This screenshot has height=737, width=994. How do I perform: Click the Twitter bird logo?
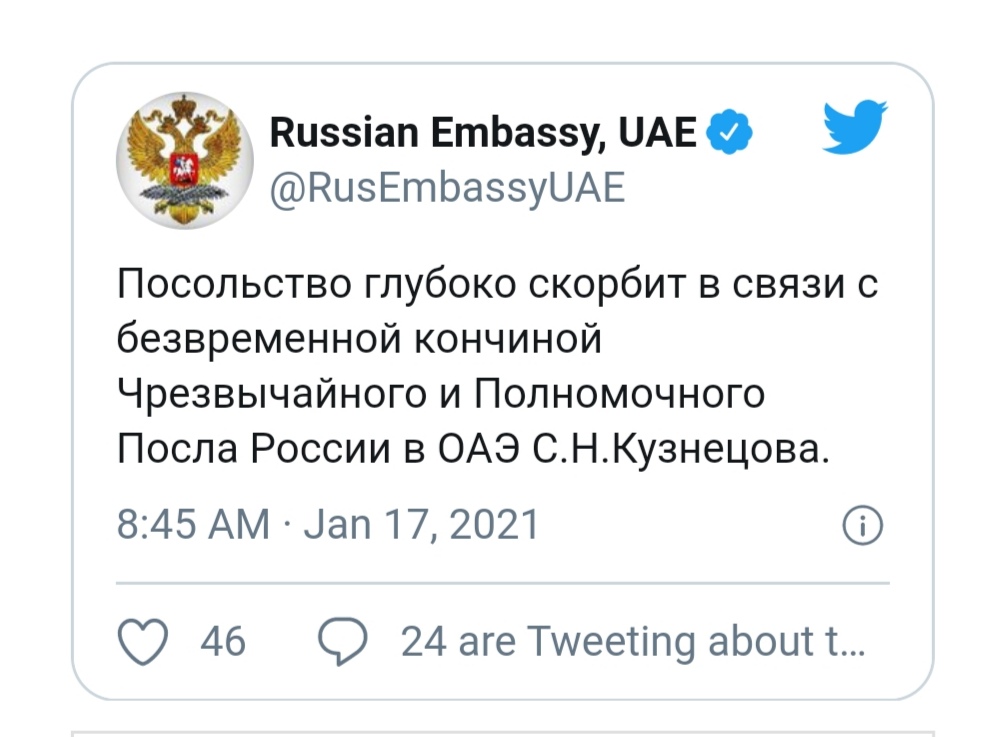(854, 128)
